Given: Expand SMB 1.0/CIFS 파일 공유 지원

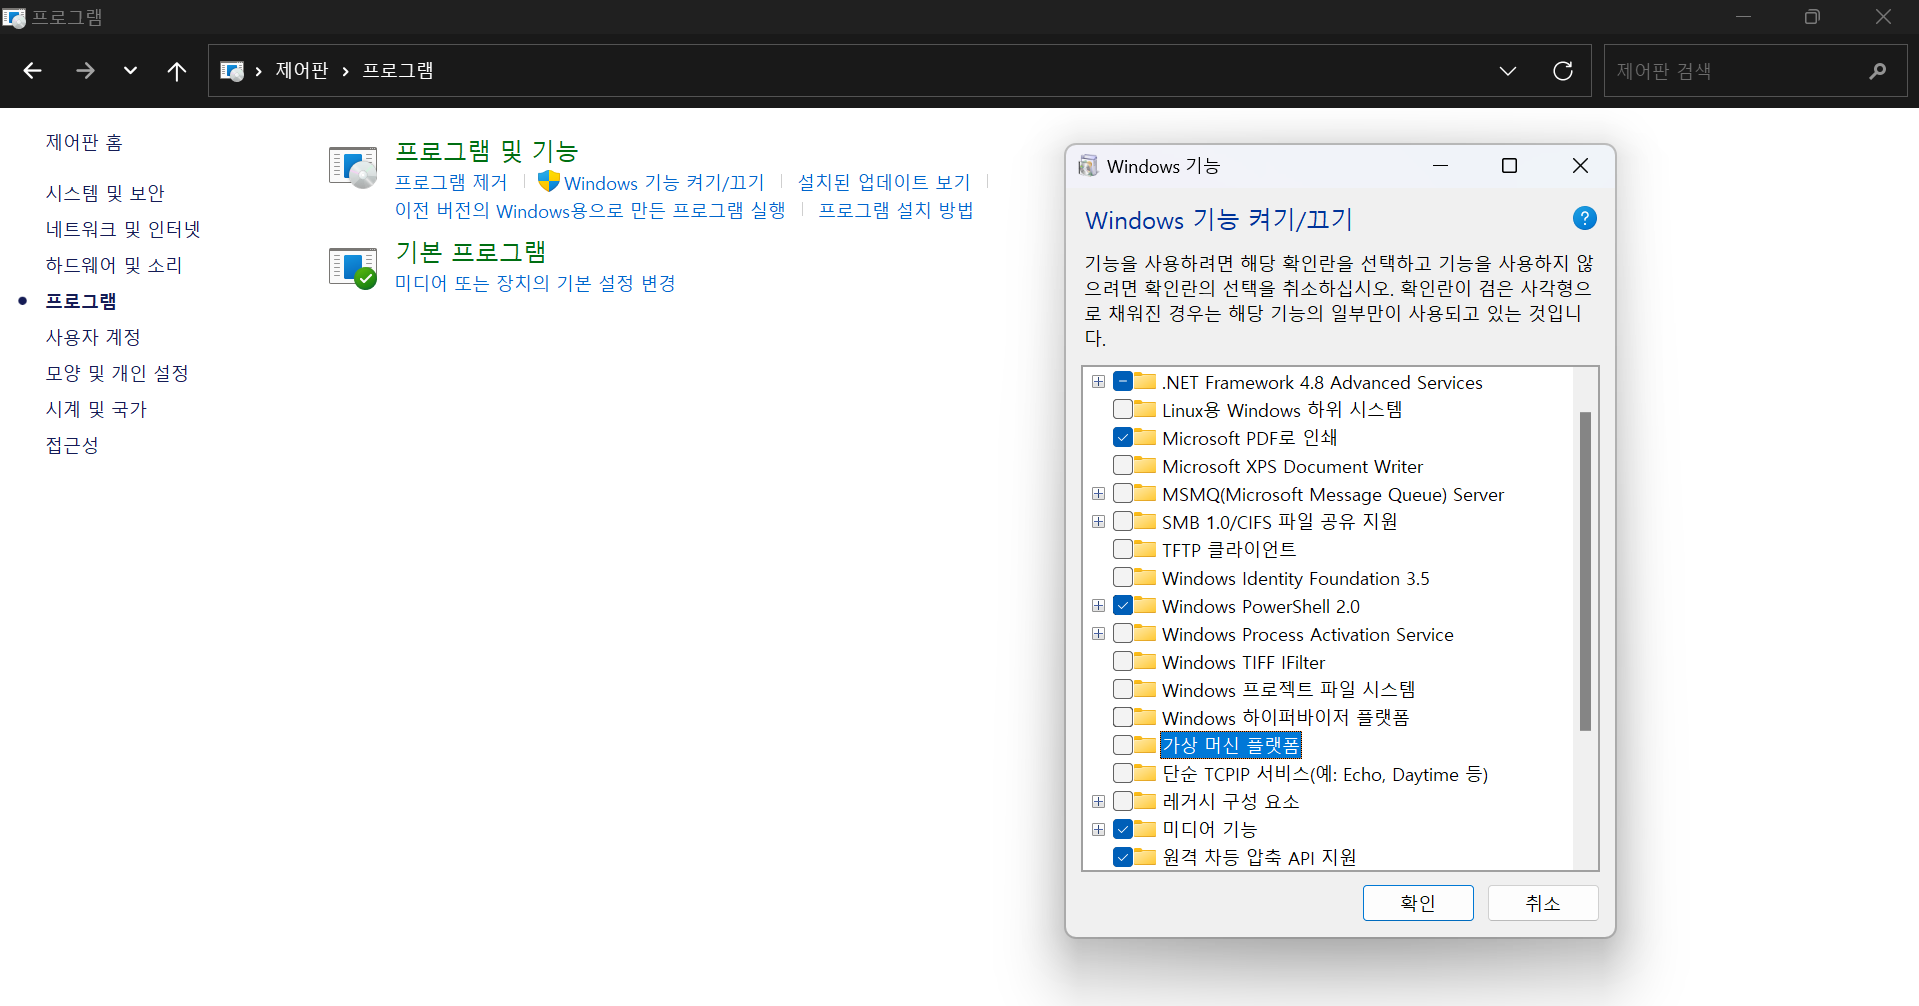Looking at the screenshot, I should coord(1098,522).
